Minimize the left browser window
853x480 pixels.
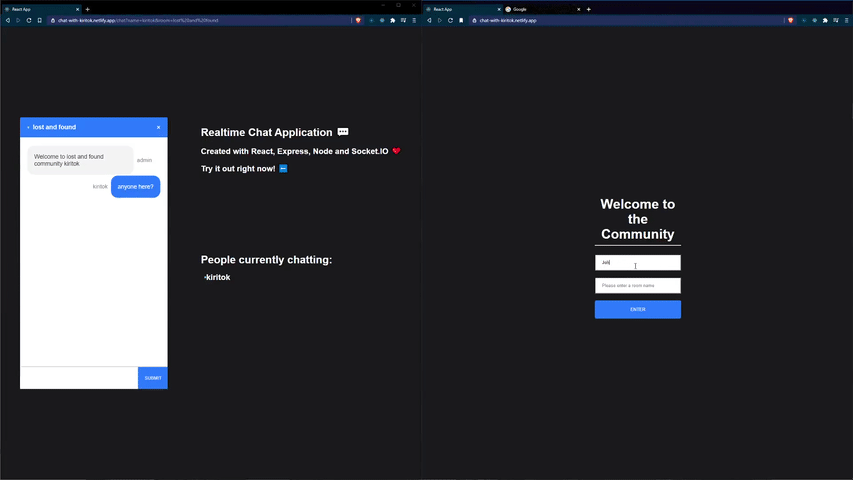(x=383, y=5)
